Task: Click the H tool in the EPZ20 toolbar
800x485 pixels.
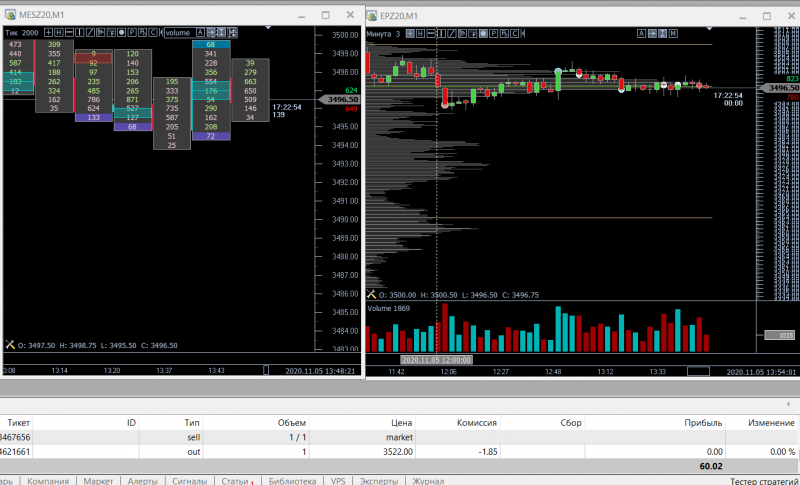Action: (420, 34)
